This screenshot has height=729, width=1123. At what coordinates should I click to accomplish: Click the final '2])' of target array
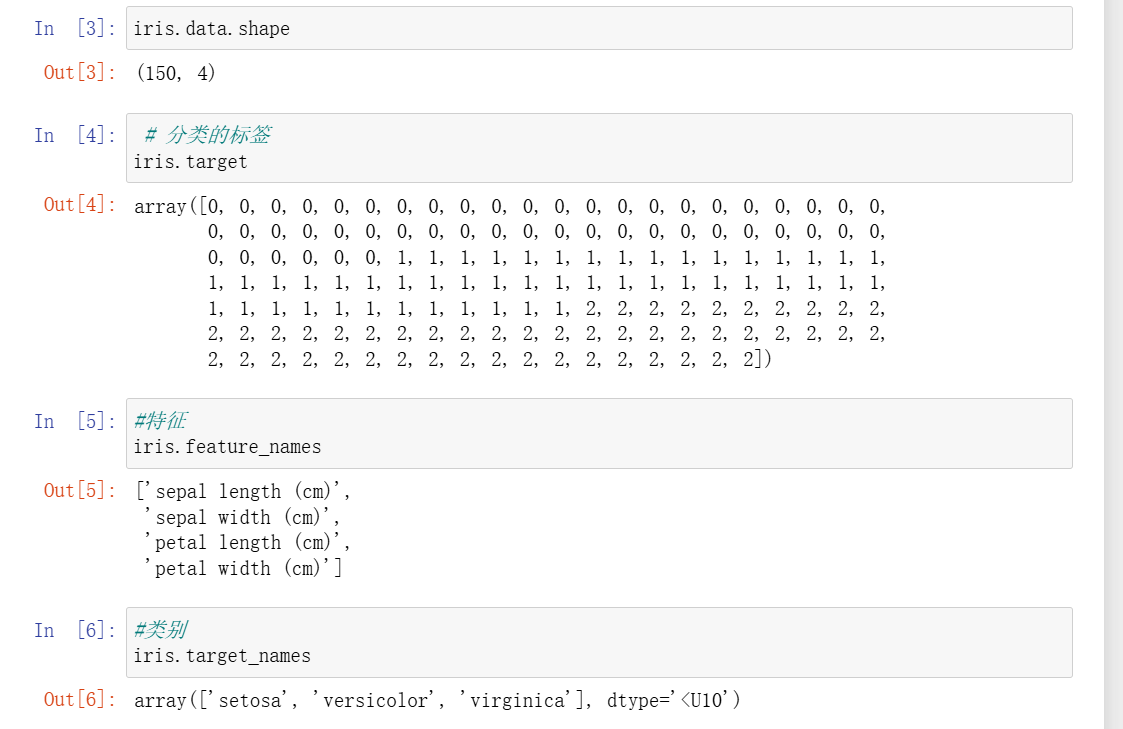(757, 359)
